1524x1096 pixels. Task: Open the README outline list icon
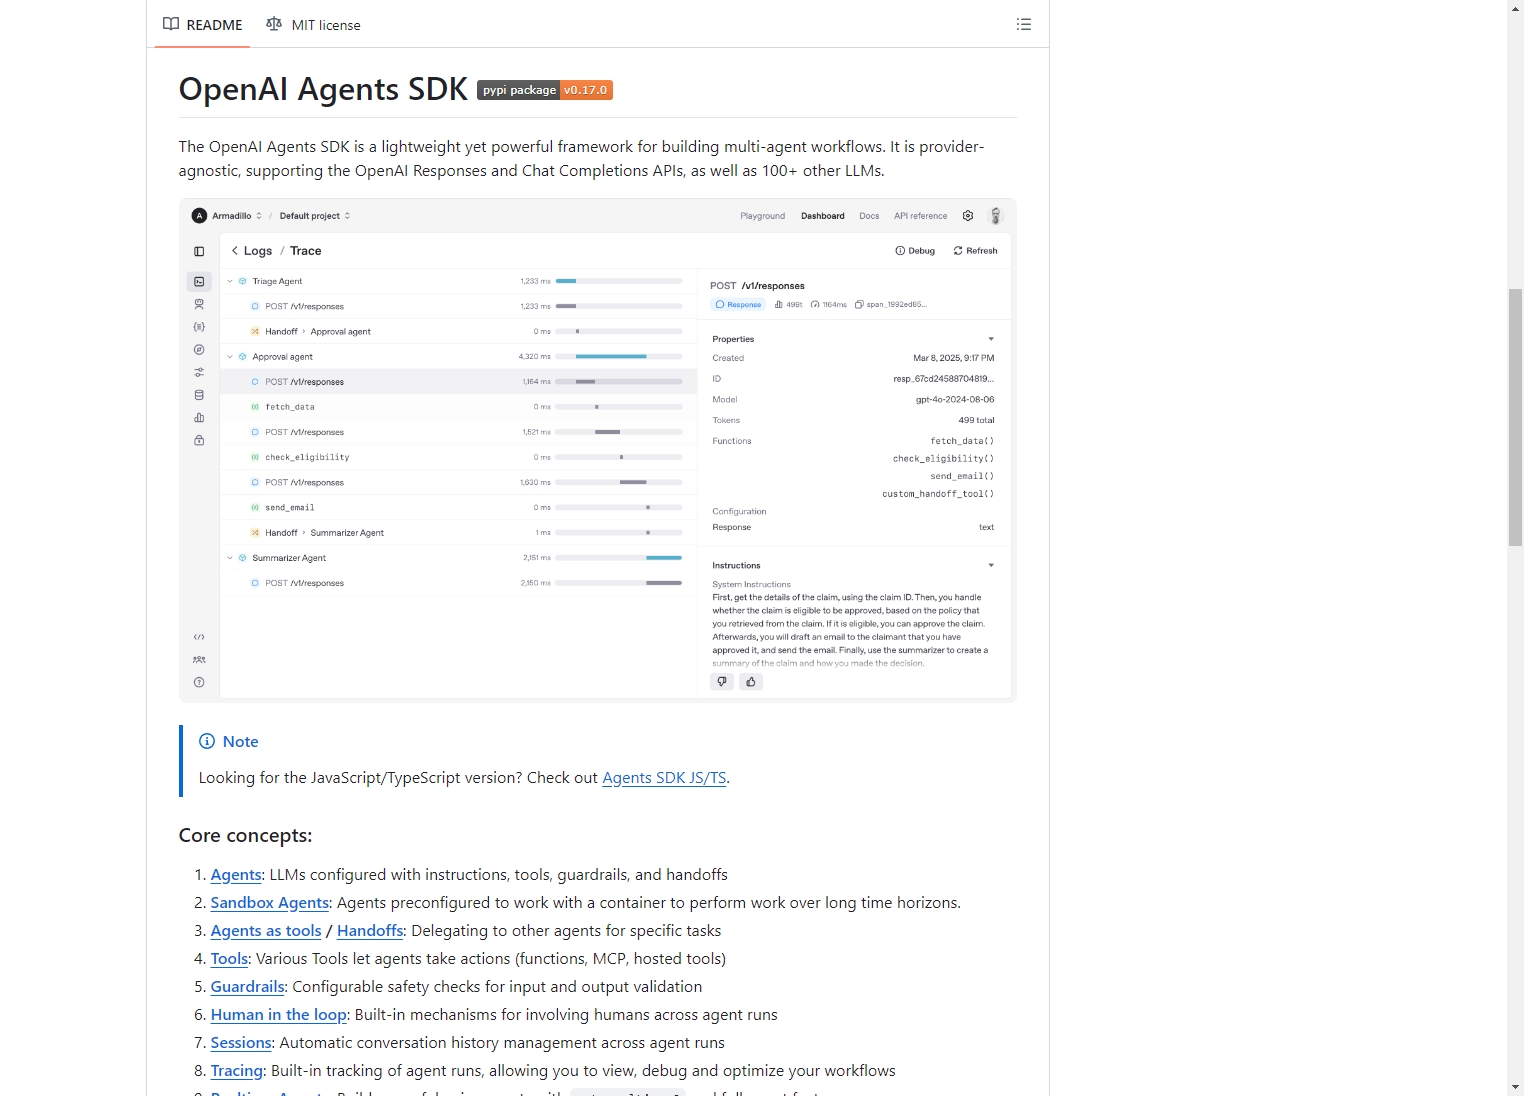[1023, 24]
